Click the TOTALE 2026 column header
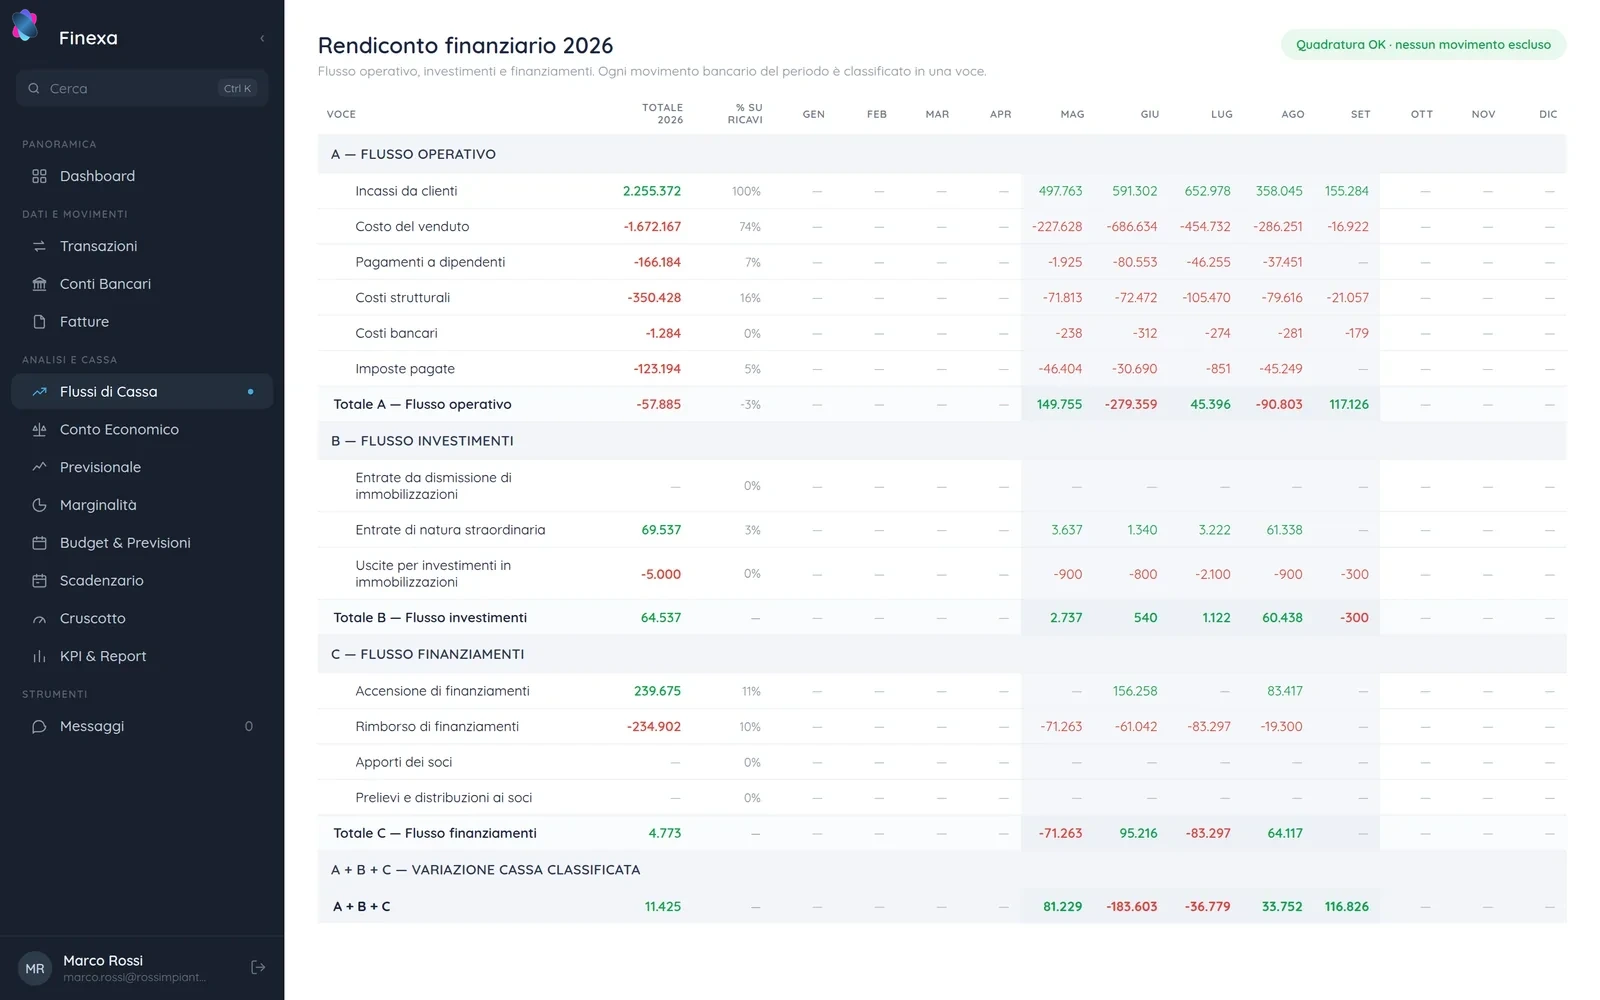 [662, 114]
